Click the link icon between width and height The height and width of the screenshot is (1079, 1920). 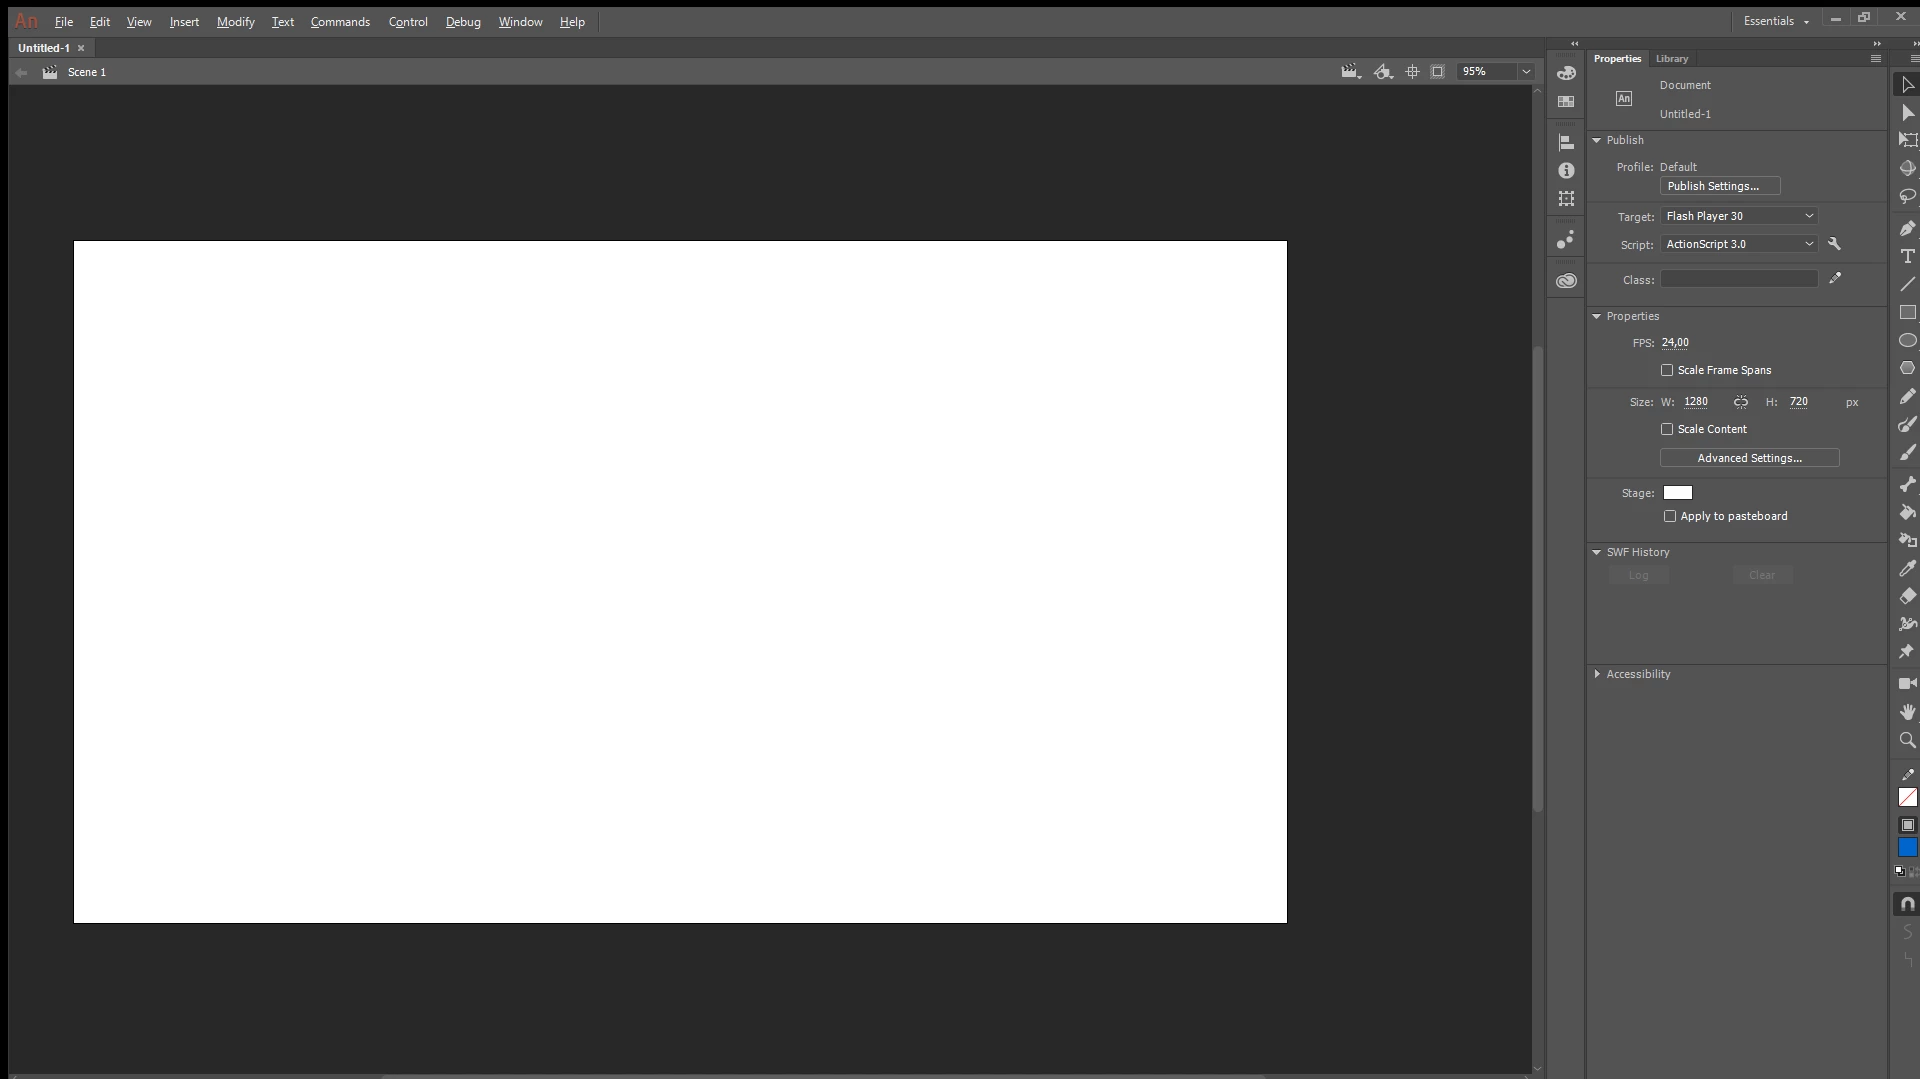[1741, 402]
